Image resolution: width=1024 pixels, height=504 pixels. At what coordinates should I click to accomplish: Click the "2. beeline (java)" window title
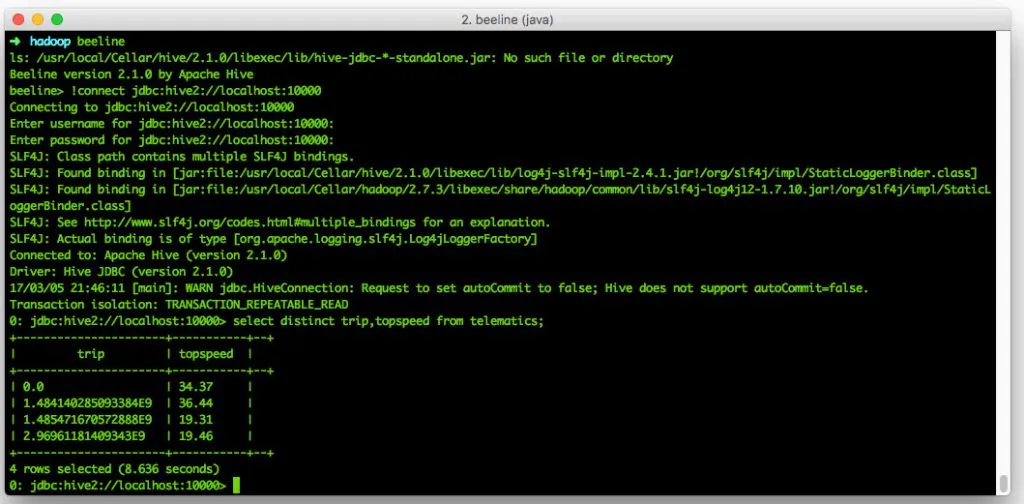pyautogui.click(x=511, y=19)
